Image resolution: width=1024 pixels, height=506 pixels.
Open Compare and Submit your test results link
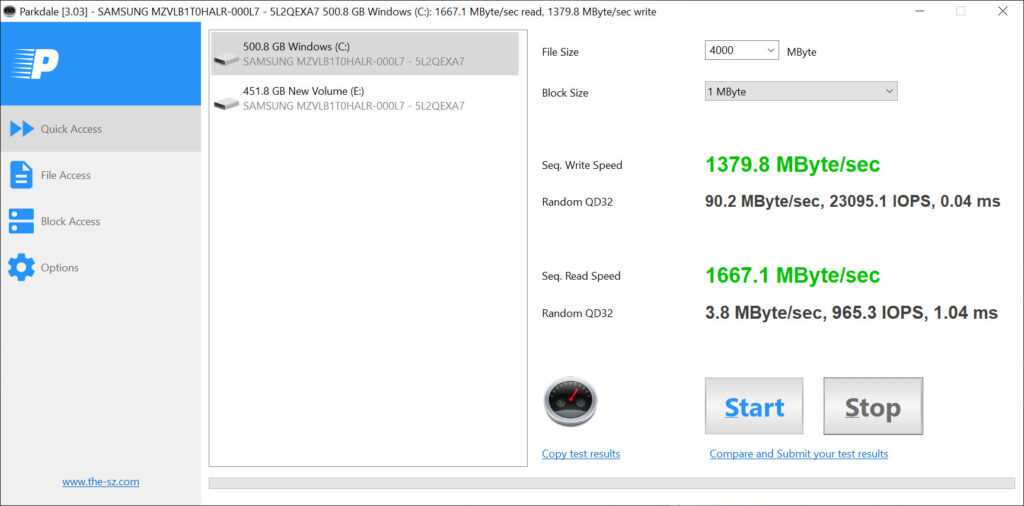[x=799, y=454]
